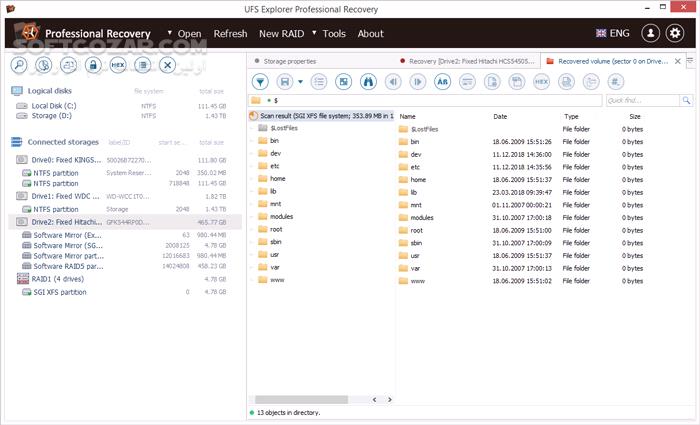Click the HEX icon in file browser toolbar

pyautogui.click(x=542, y=82)
